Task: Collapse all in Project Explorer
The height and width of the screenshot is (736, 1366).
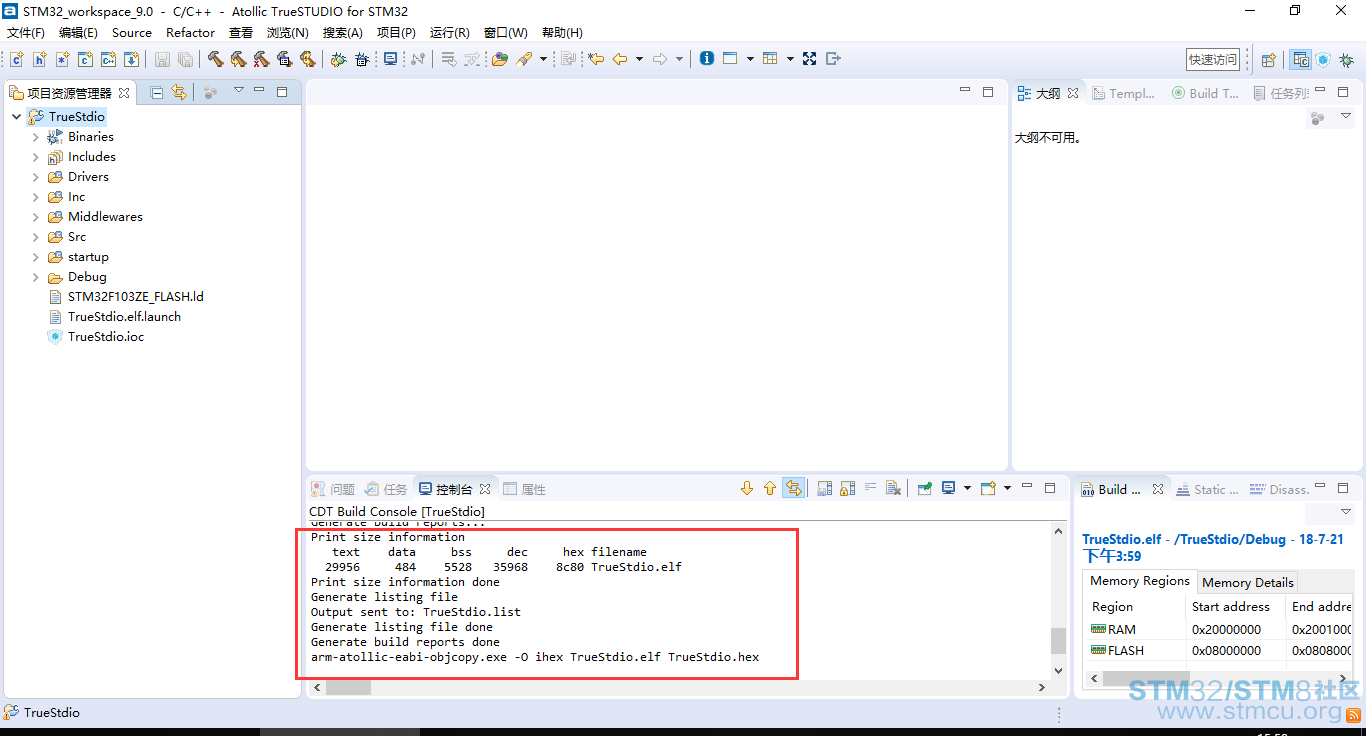Action: pyautogui.click(x=157, y=92)
